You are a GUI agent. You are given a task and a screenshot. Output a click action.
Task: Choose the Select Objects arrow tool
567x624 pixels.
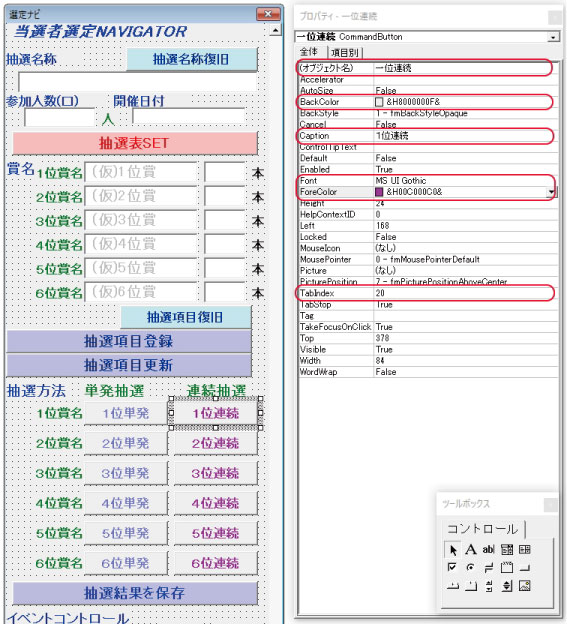[453, 550]
